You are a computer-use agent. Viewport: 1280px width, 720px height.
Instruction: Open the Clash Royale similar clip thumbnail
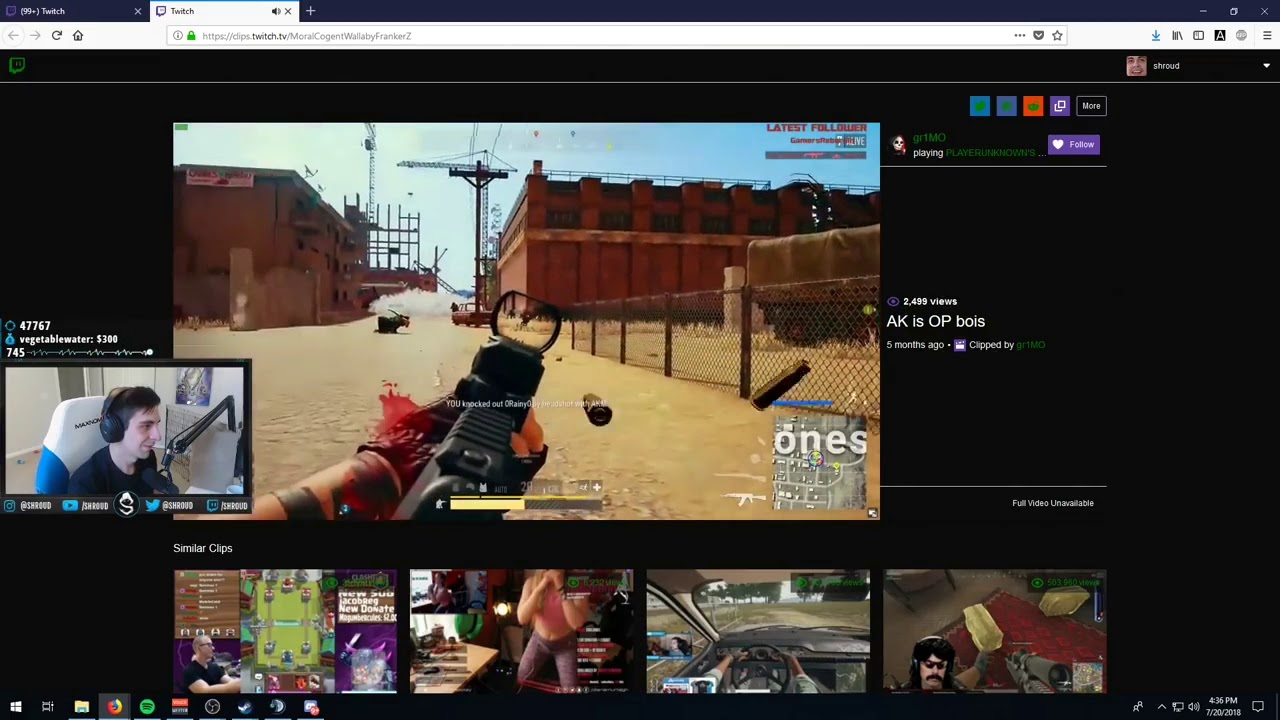(285, 632)
